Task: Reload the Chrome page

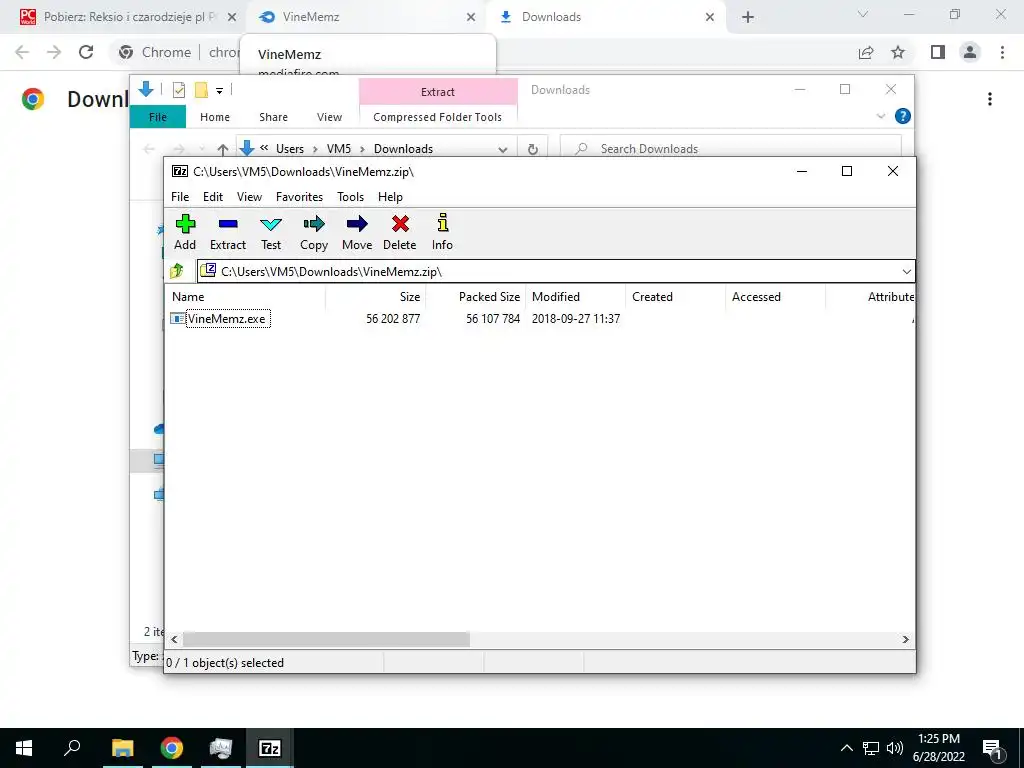Action: click(86, 52)
